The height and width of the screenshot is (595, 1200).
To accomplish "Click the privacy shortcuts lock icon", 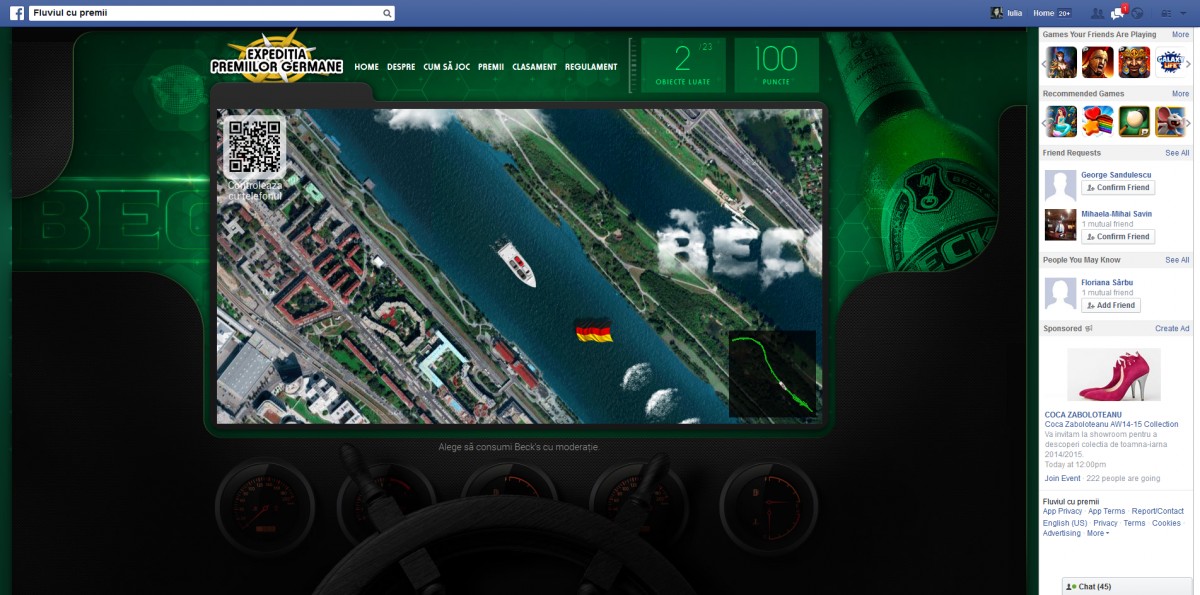I will coord(1166,13).
